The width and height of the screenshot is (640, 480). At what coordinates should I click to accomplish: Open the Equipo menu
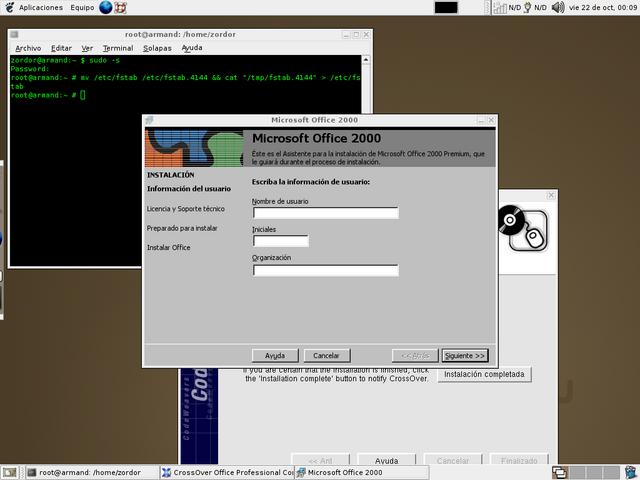82,7
